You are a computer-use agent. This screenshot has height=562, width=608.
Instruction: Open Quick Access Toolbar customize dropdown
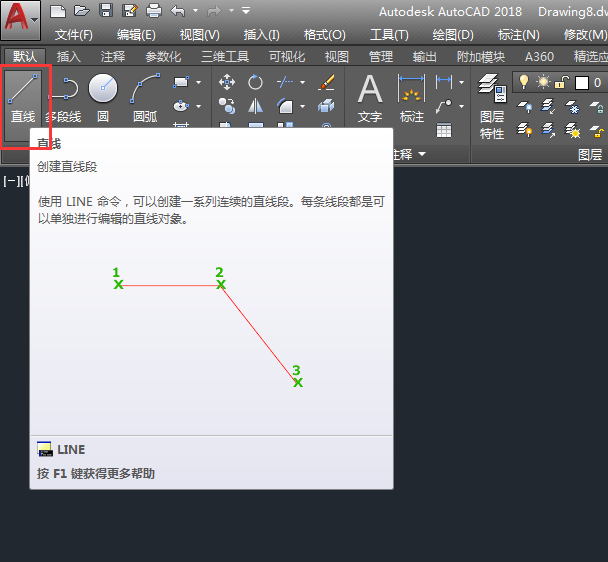coord(246,11)
